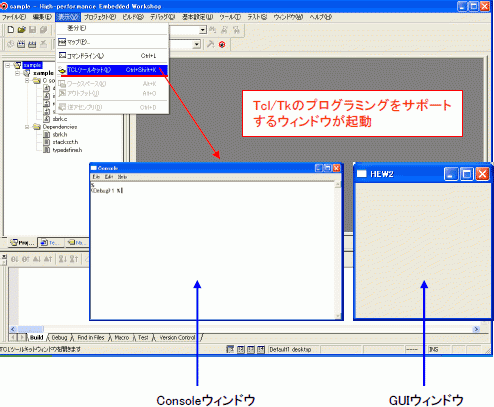The image size is (494, 407).
Task: Click the Save All toolbar icon
Action: [x=43, y=30]
